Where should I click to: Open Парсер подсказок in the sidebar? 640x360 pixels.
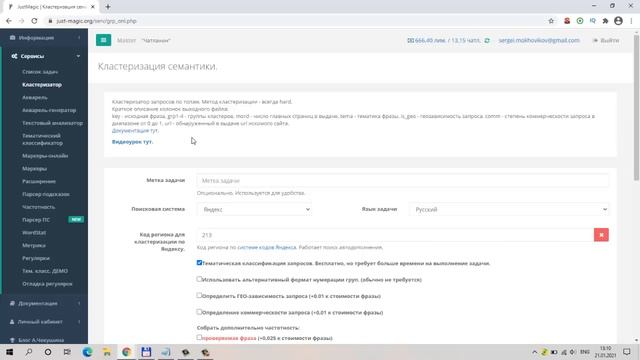(46, 194)
